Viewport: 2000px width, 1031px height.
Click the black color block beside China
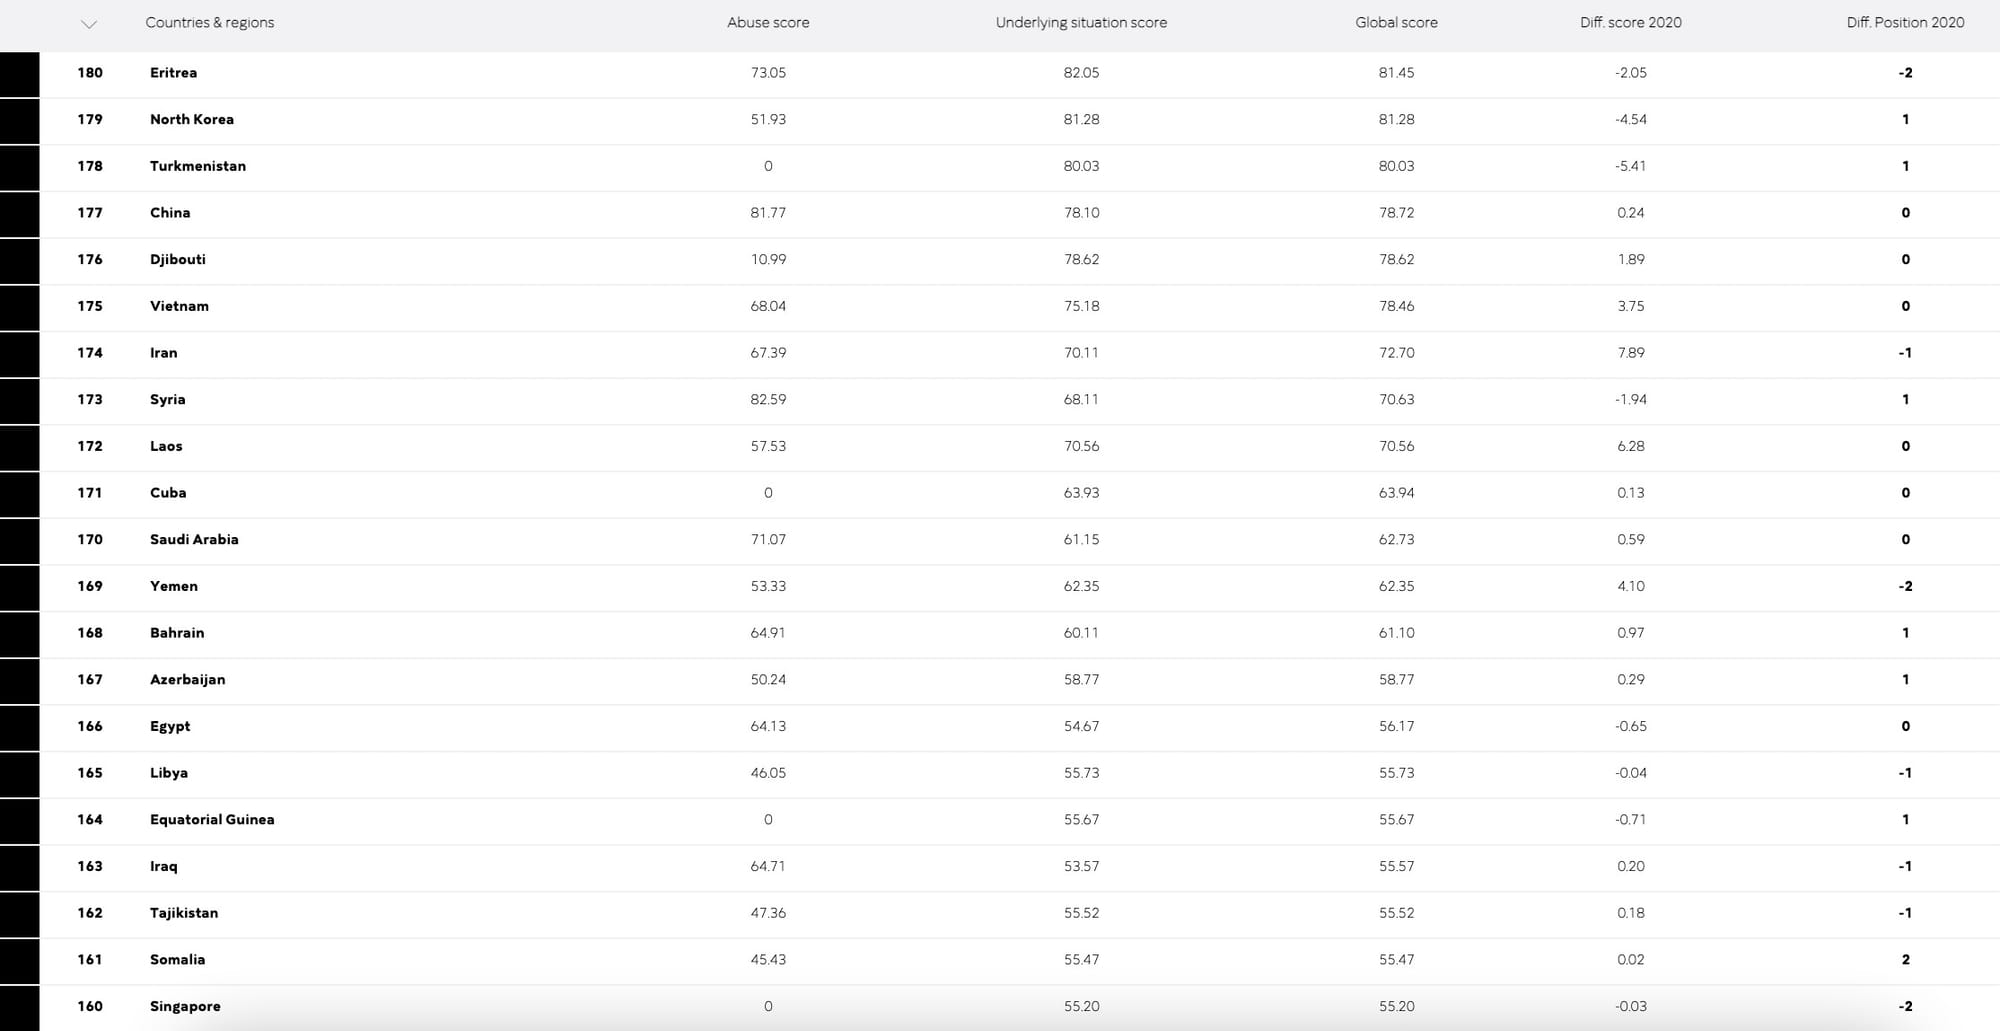[19, 213]
